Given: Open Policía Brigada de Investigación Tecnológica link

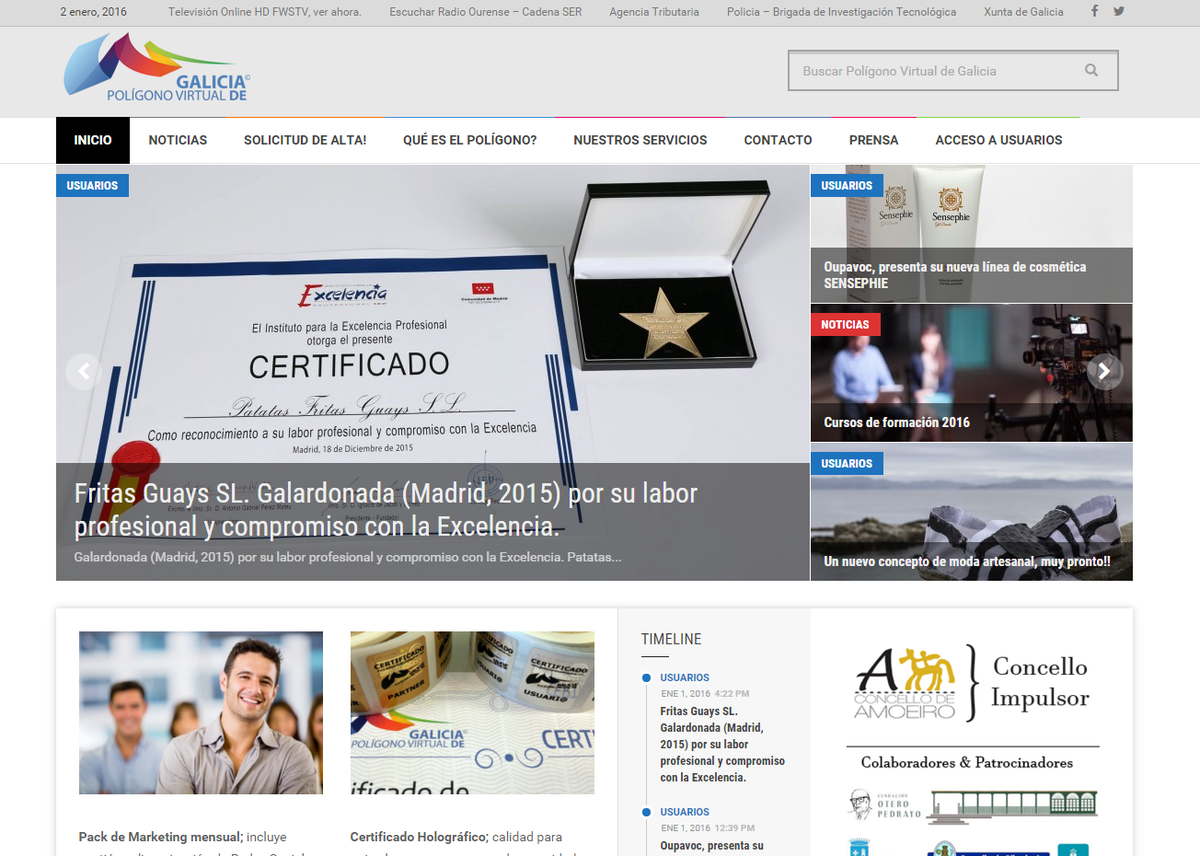Looking at the screenshot, I should click(x=841, y=12).
